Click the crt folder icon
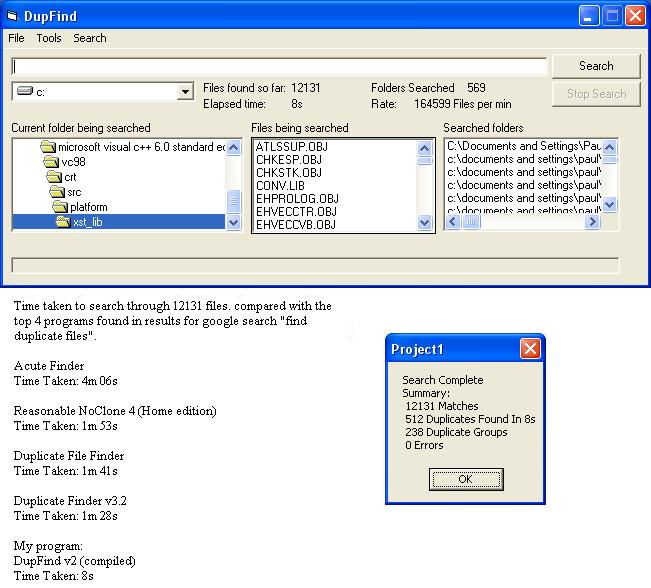Viewport: 651px width, 588px height. click(x=55, y=177)
